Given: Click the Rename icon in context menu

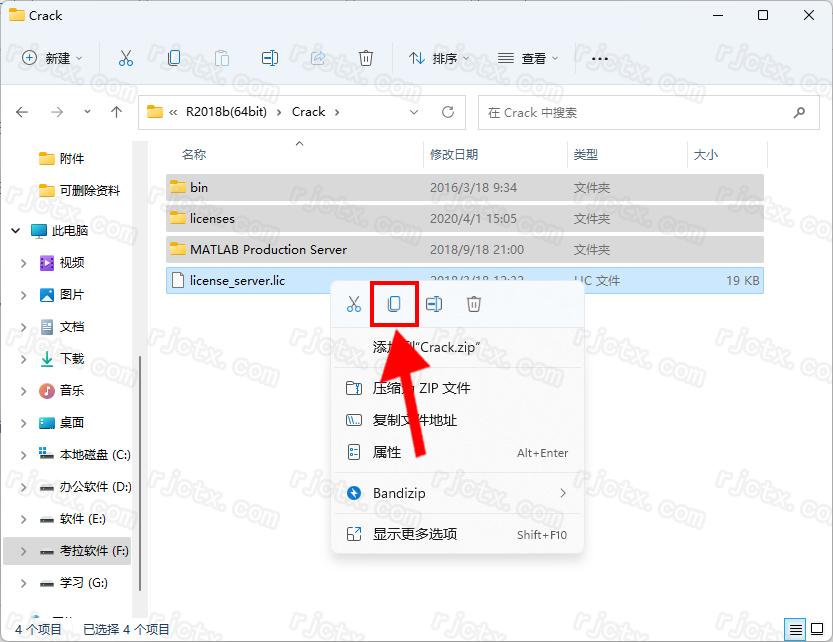Looking at the screenshot, I should [x=434, y=304].
